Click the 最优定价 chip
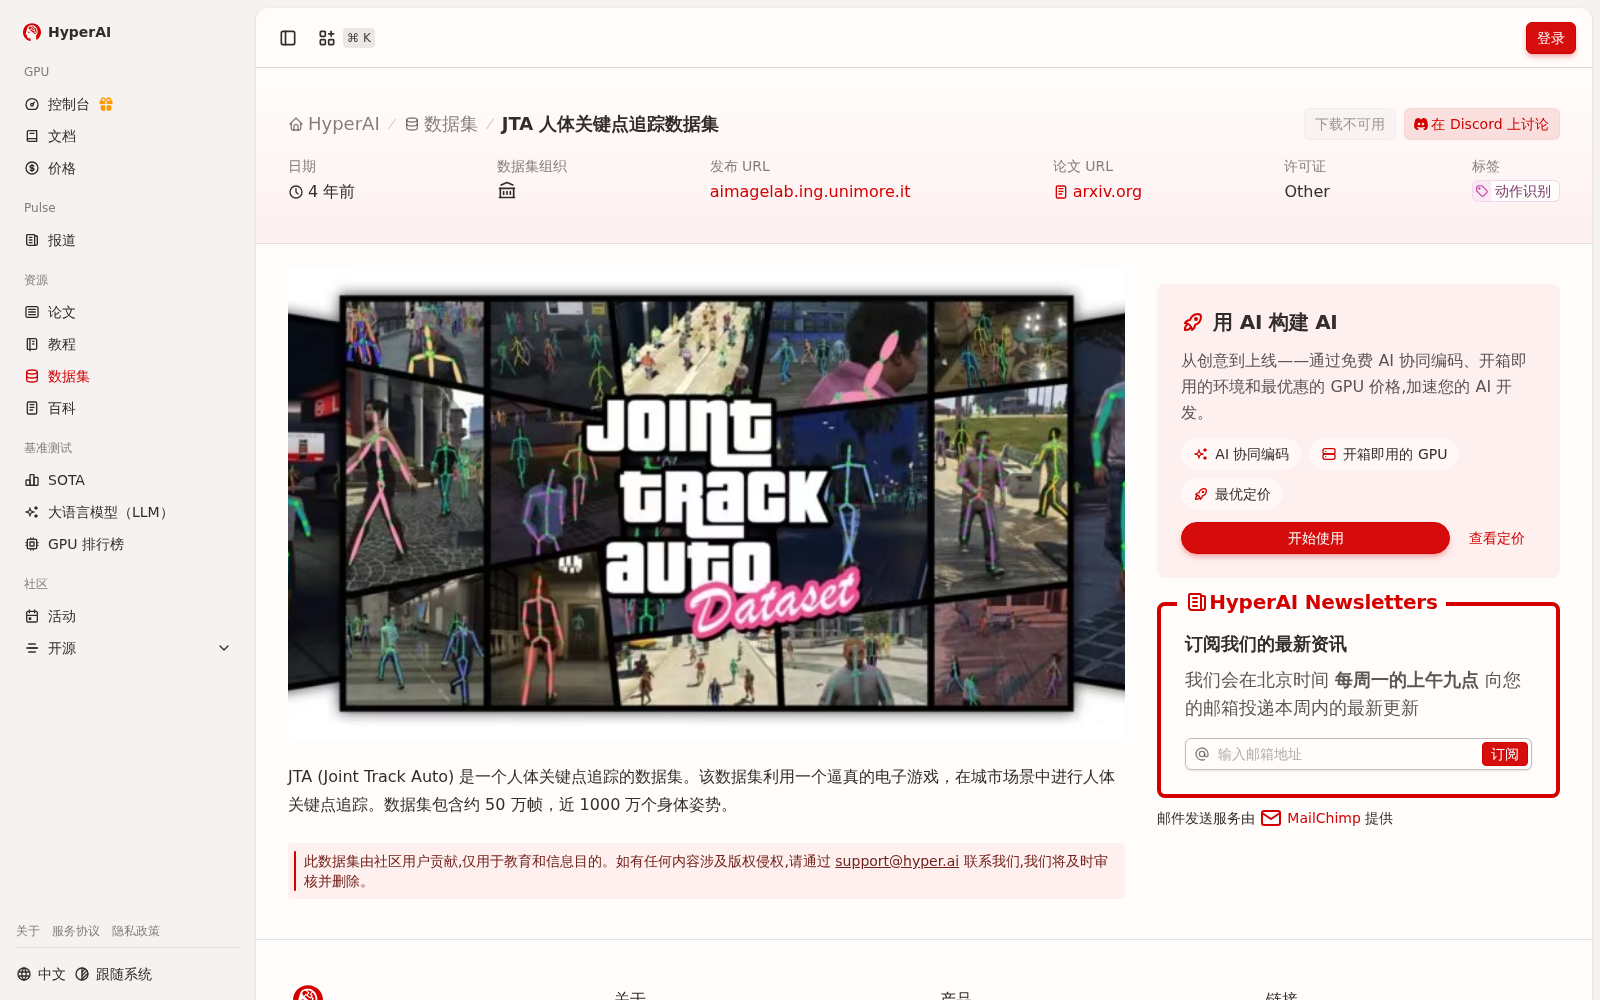The width and height of the screenshot is (1600, 1000). [1232, 494]
